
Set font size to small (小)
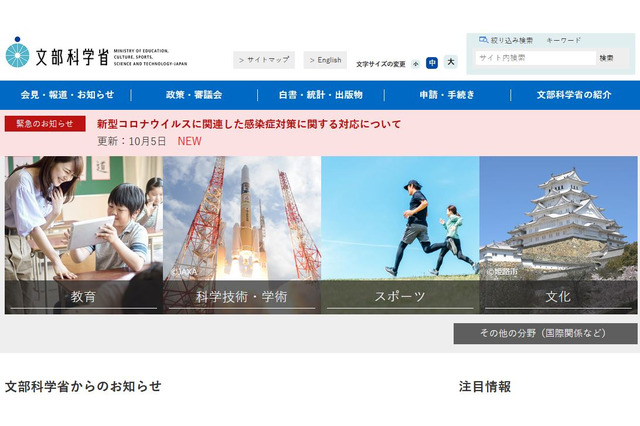pyautogui.click(x=416, y=64)
